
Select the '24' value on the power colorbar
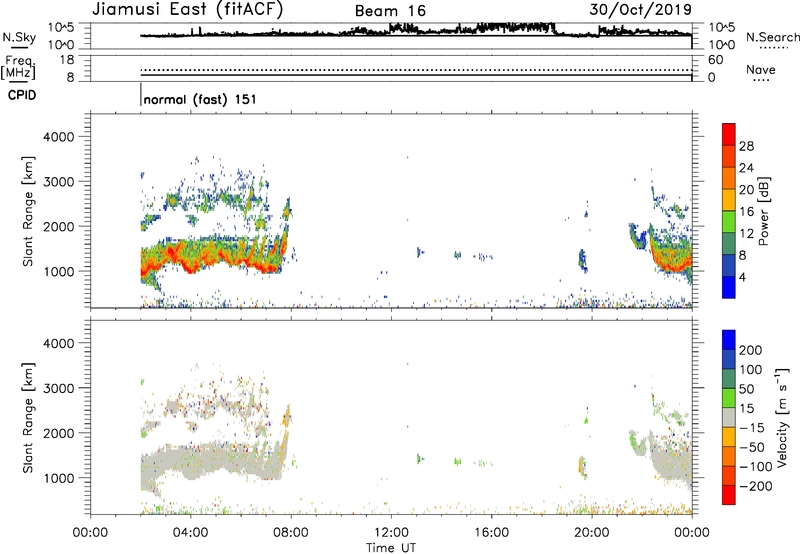click(746, 168)
